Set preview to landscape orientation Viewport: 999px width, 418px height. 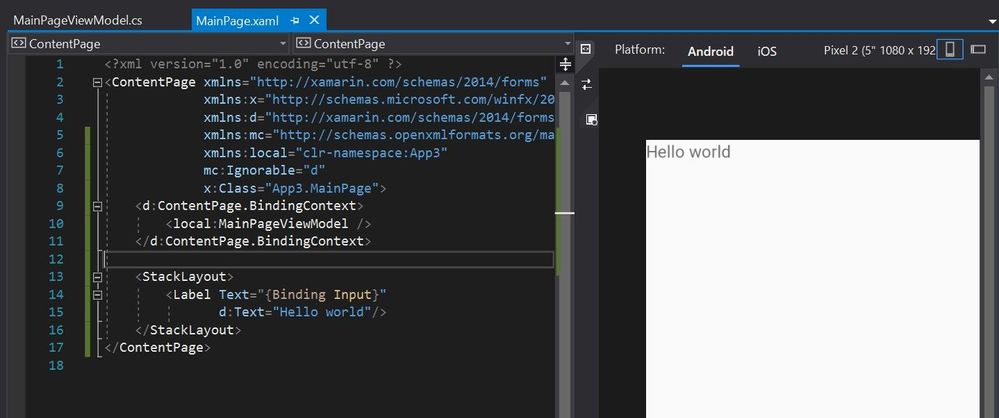coord(978,49)
